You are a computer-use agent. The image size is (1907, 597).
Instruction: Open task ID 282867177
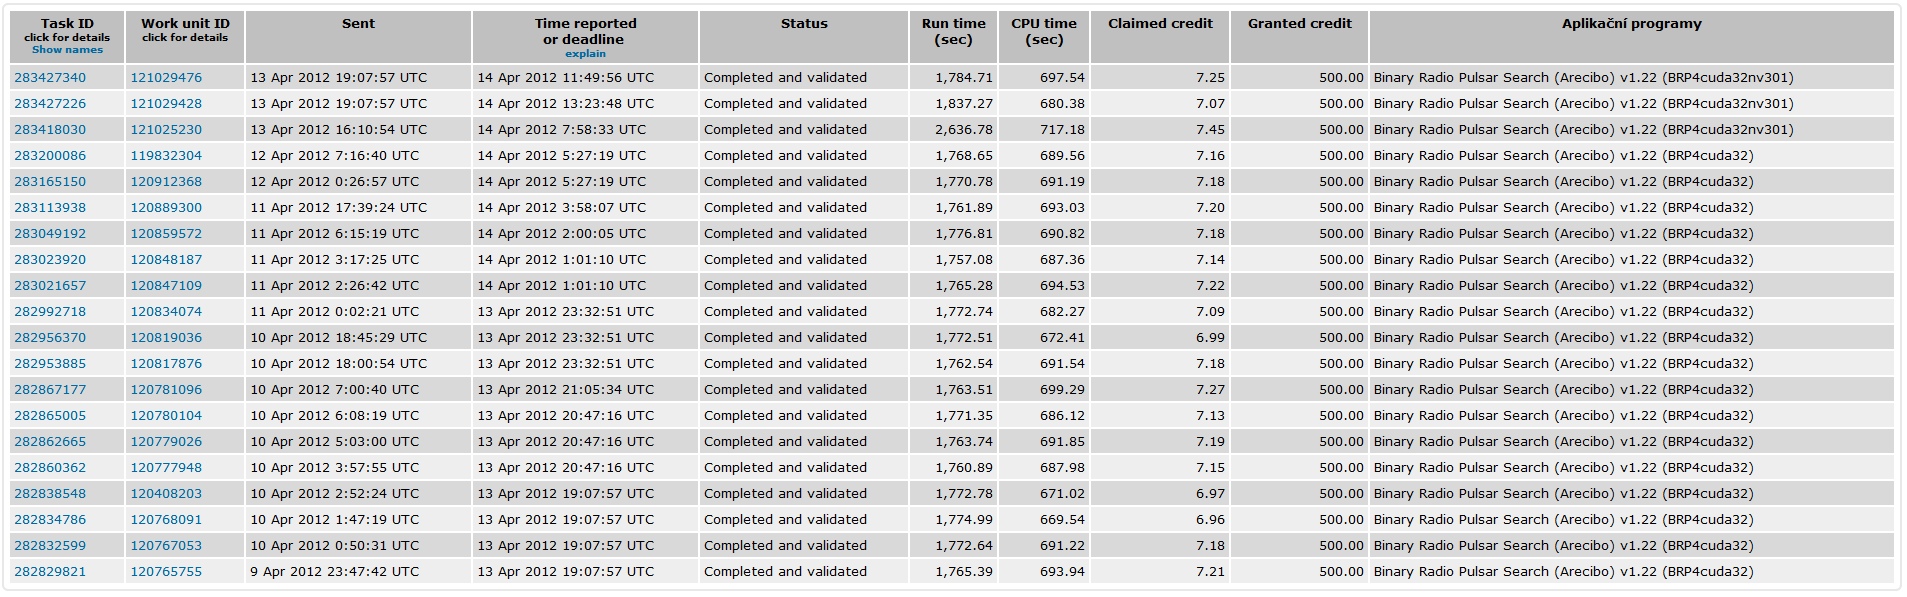click(50, 390)
